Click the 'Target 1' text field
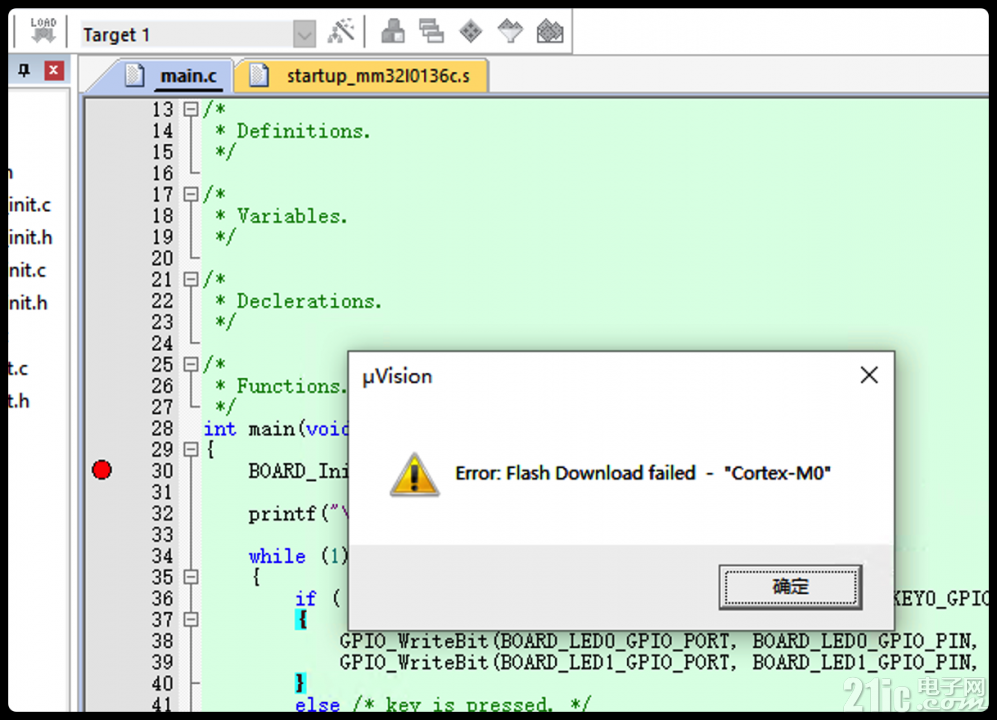This screenshot has width=997, height=720. point(188,34)
